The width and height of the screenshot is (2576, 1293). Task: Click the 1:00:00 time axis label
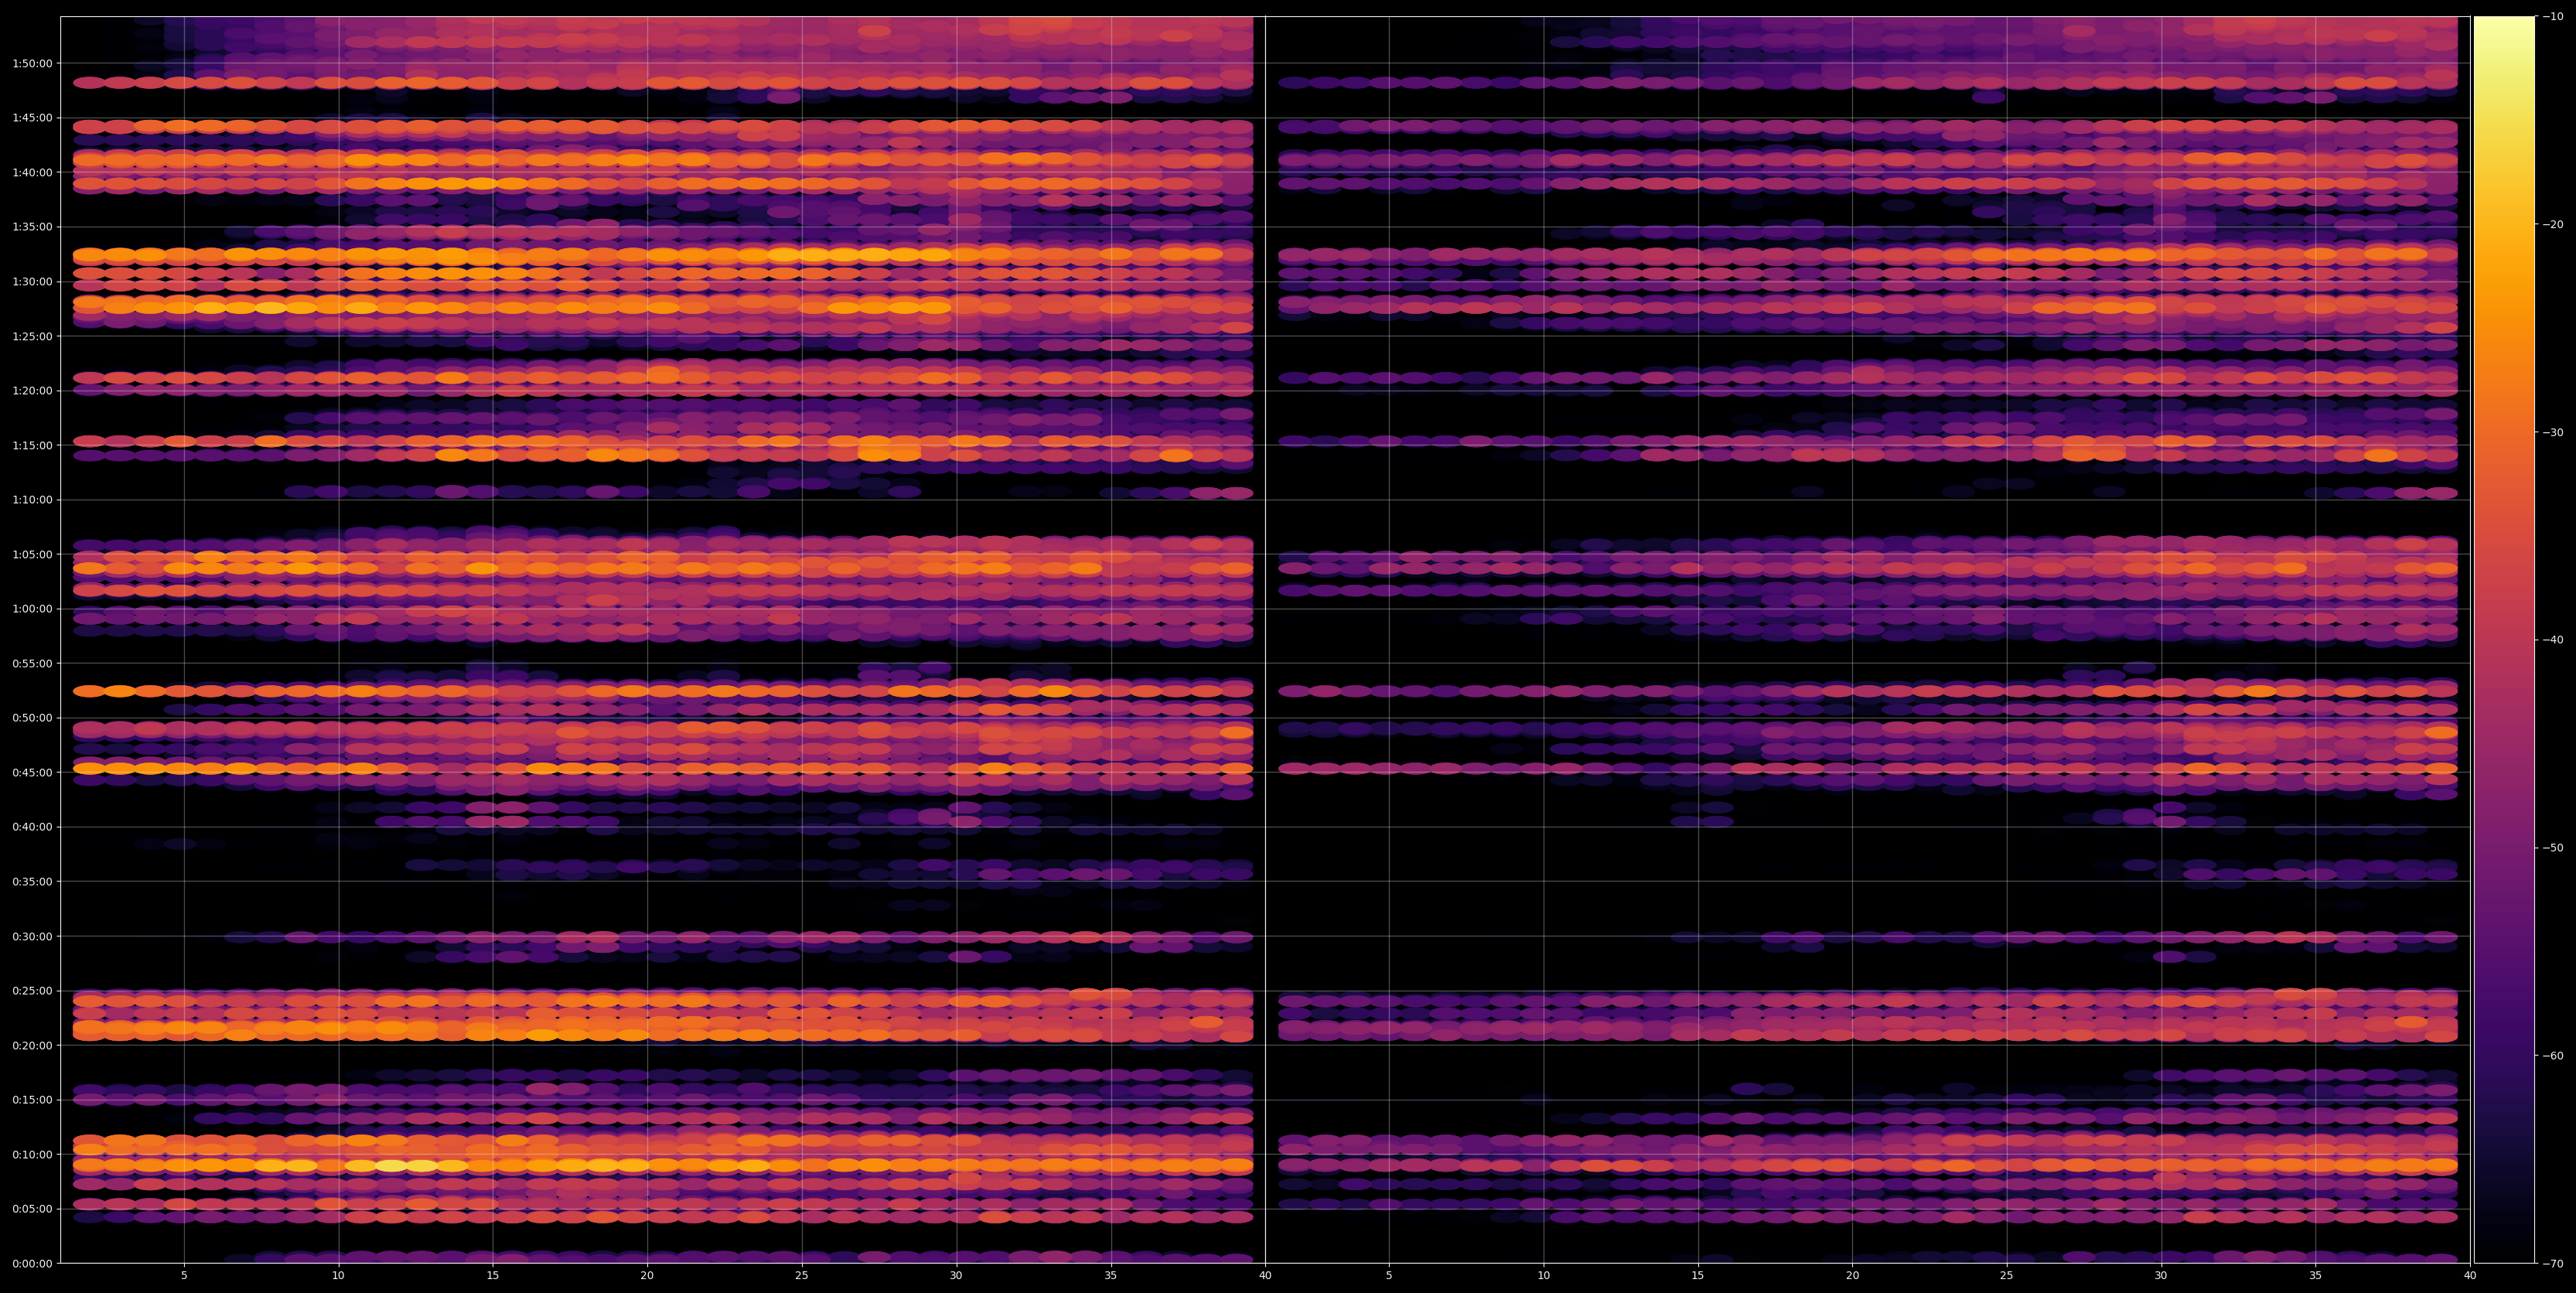32,609
